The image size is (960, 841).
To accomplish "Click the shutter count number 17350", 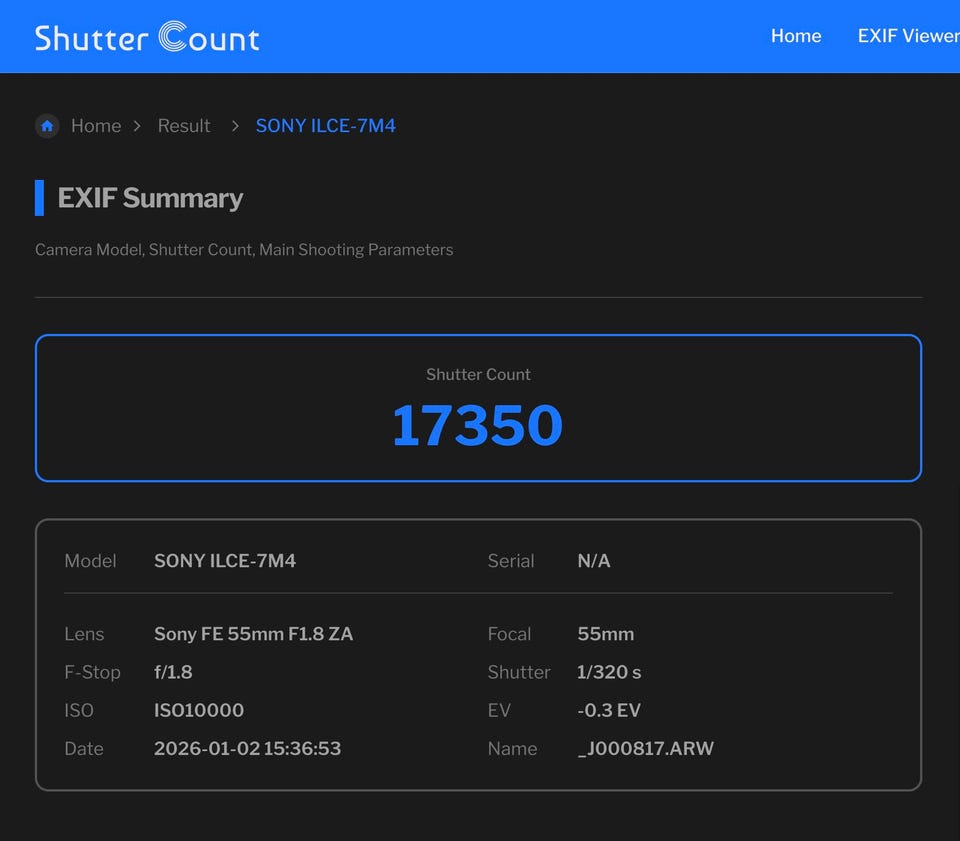I will coord(477,425).
